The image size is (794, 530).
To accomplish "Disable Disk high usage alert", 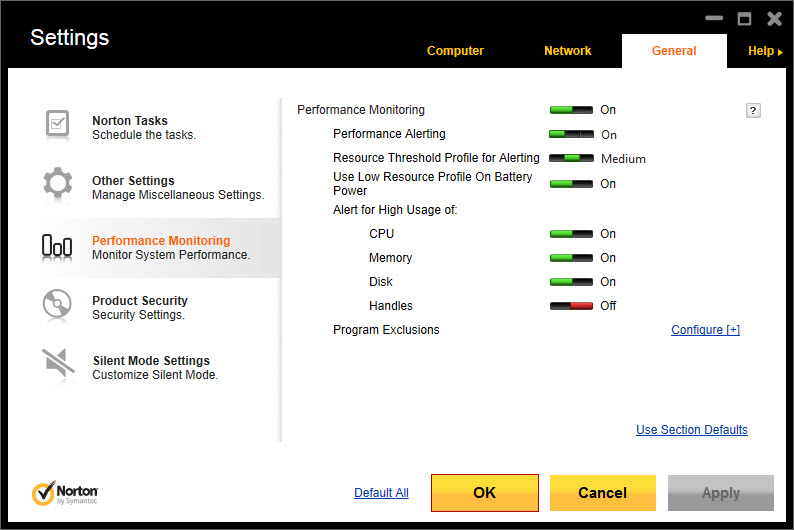I will 571,281.
